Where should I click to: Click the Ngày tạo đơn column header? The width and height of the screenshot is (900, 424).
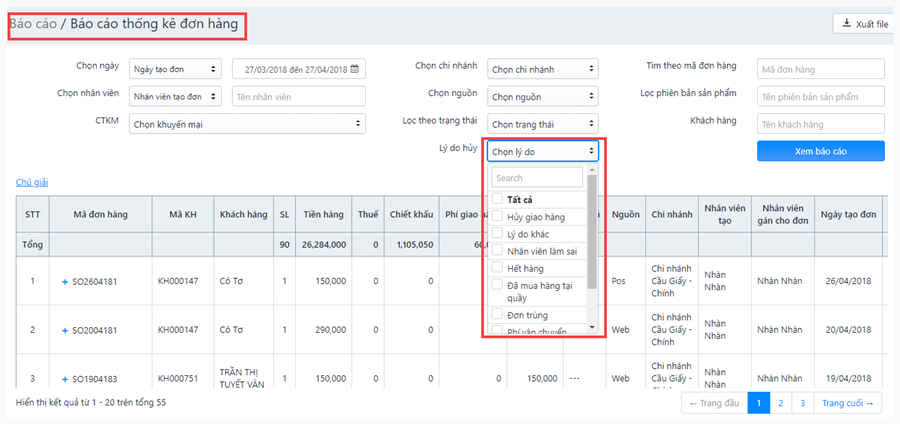pos(848,215)
